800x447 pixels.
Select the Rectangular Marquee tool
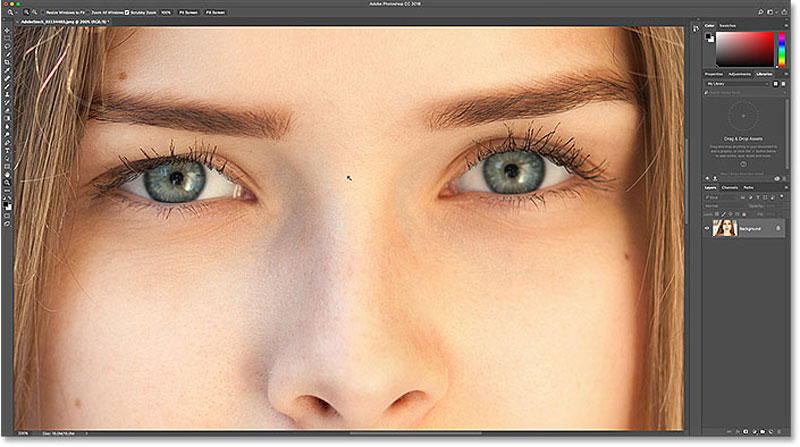7,36
